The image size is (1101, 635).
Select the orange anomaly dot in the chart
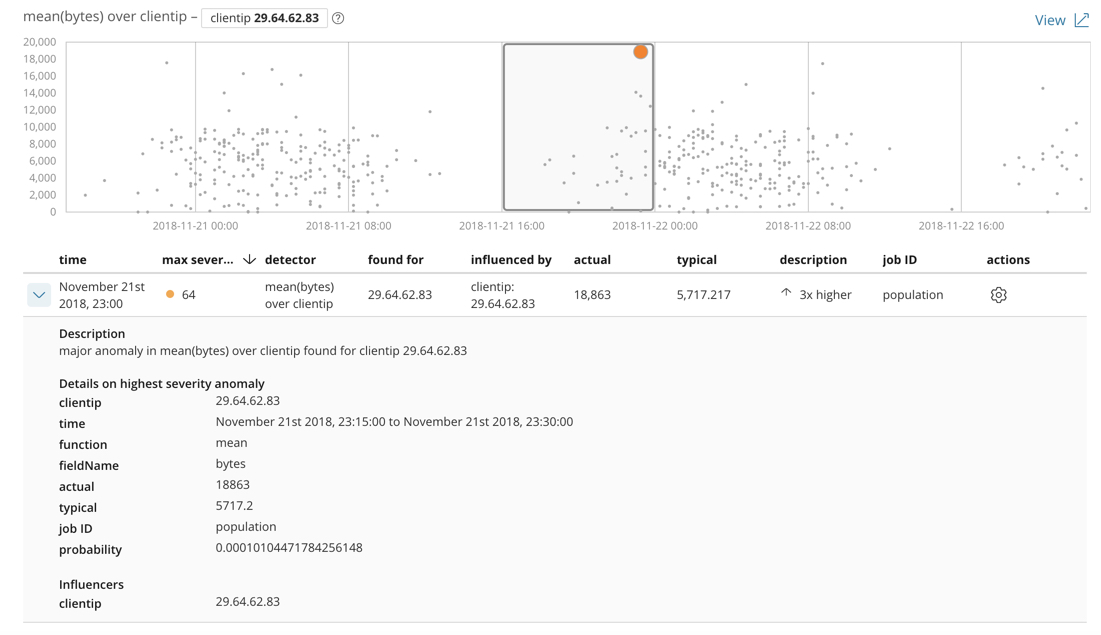tap(640, 51)
